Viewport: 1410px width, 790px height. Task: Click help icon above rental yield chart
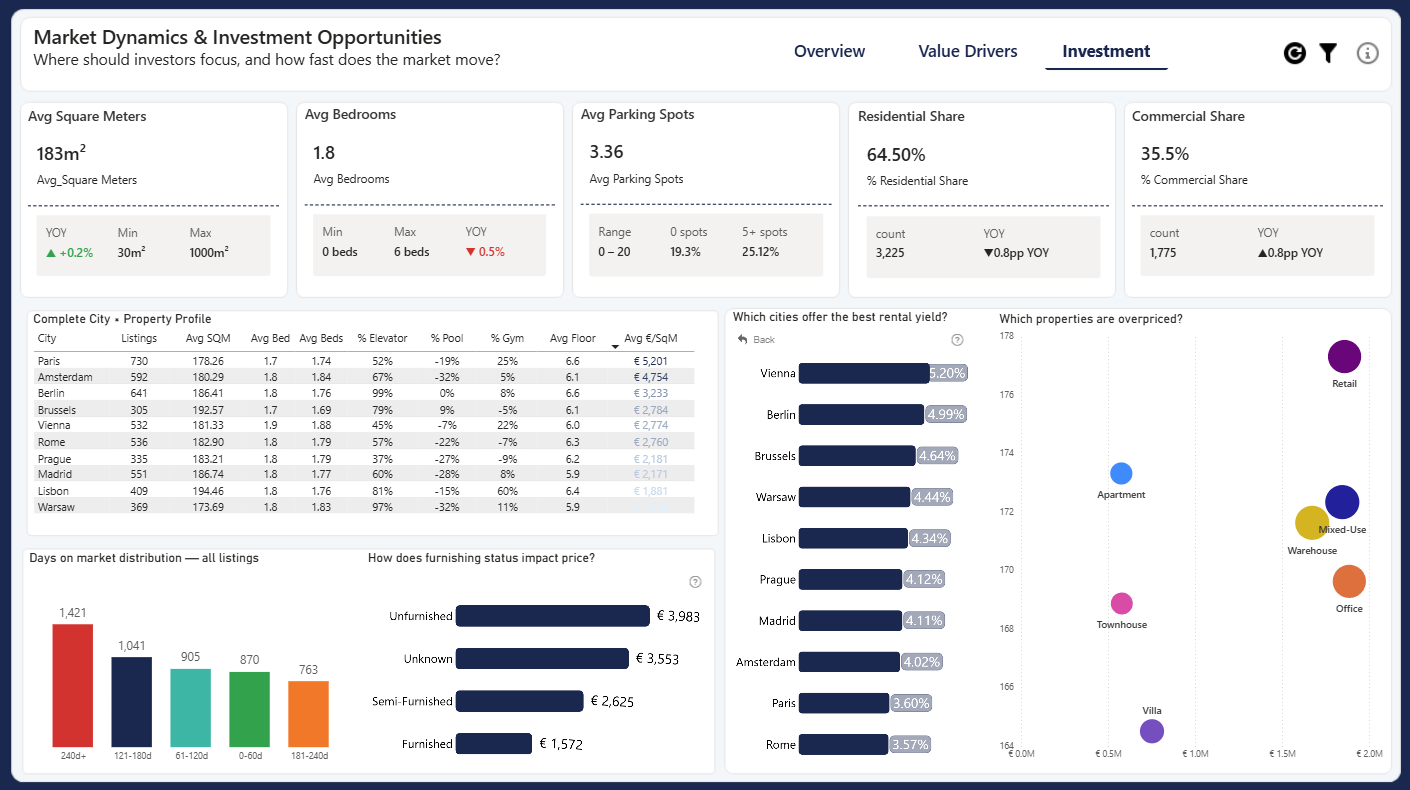point(957,340)
